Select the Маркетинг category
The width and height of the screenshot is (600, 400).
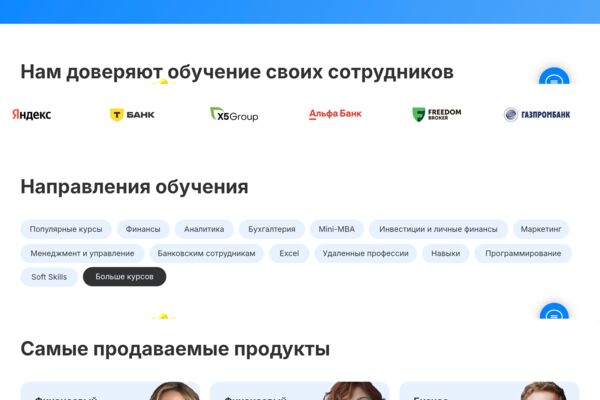click(x=541, y=229)
